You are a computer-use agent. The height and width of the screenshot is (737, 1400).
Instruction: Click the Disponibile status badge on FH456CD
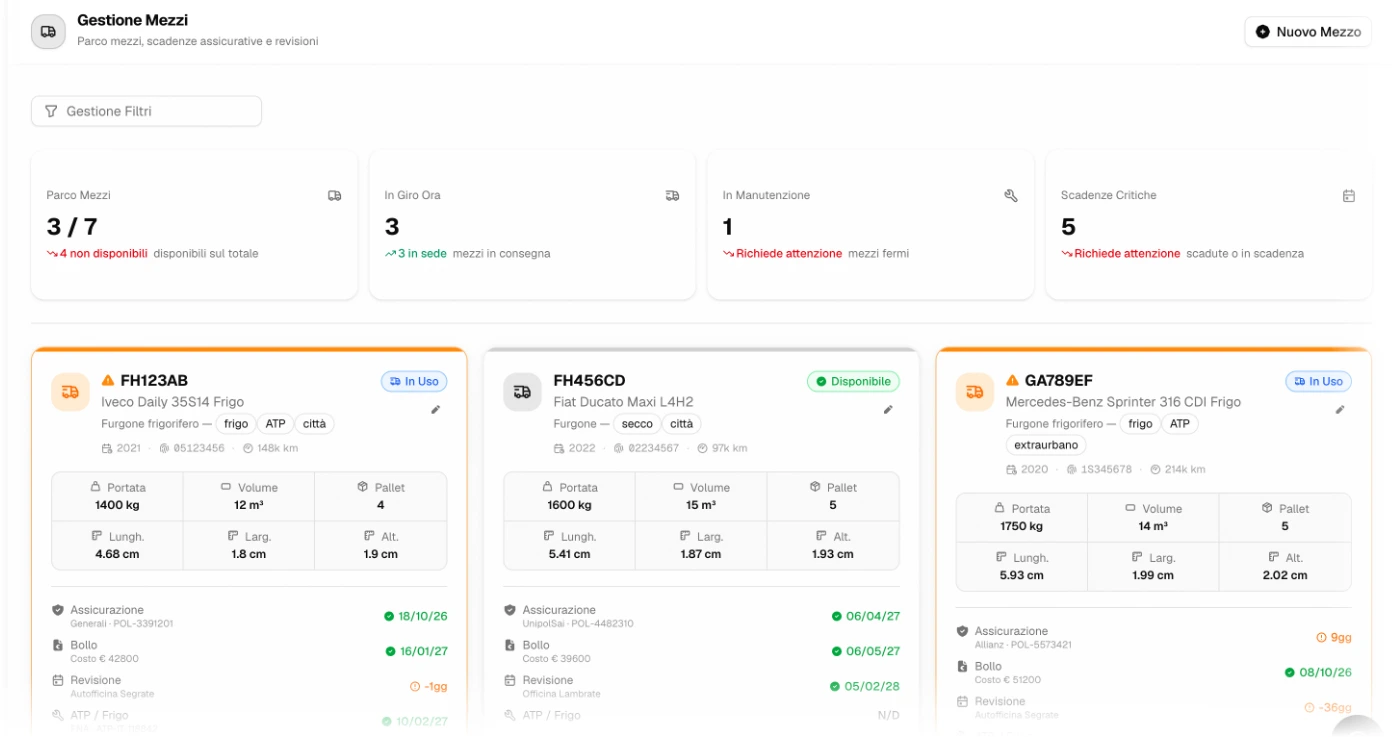tap(853, 381)
